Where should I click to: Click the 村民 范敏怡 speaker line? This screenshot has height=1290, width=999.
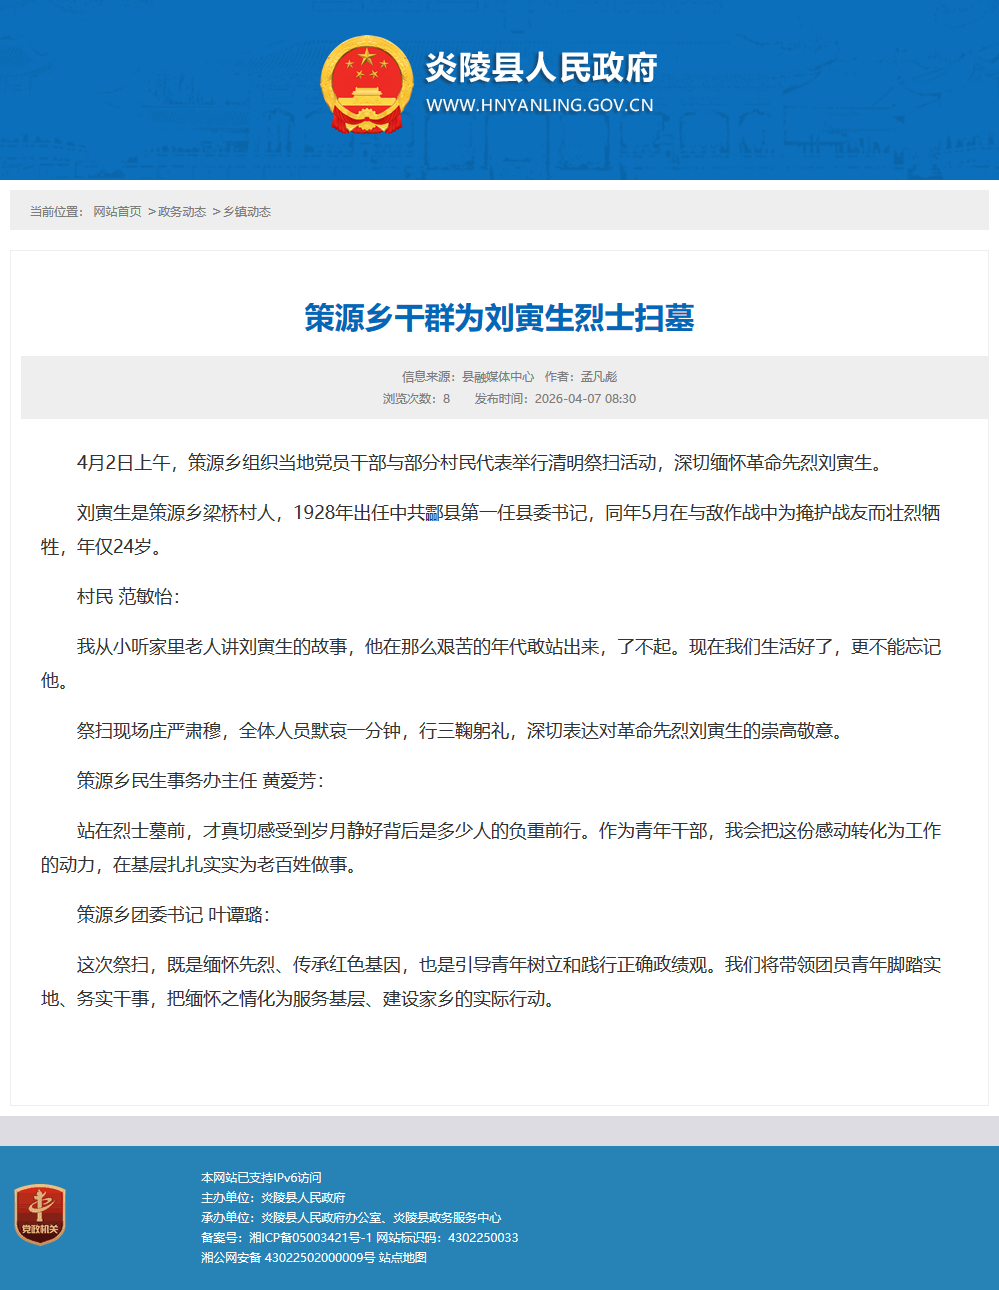128,597
